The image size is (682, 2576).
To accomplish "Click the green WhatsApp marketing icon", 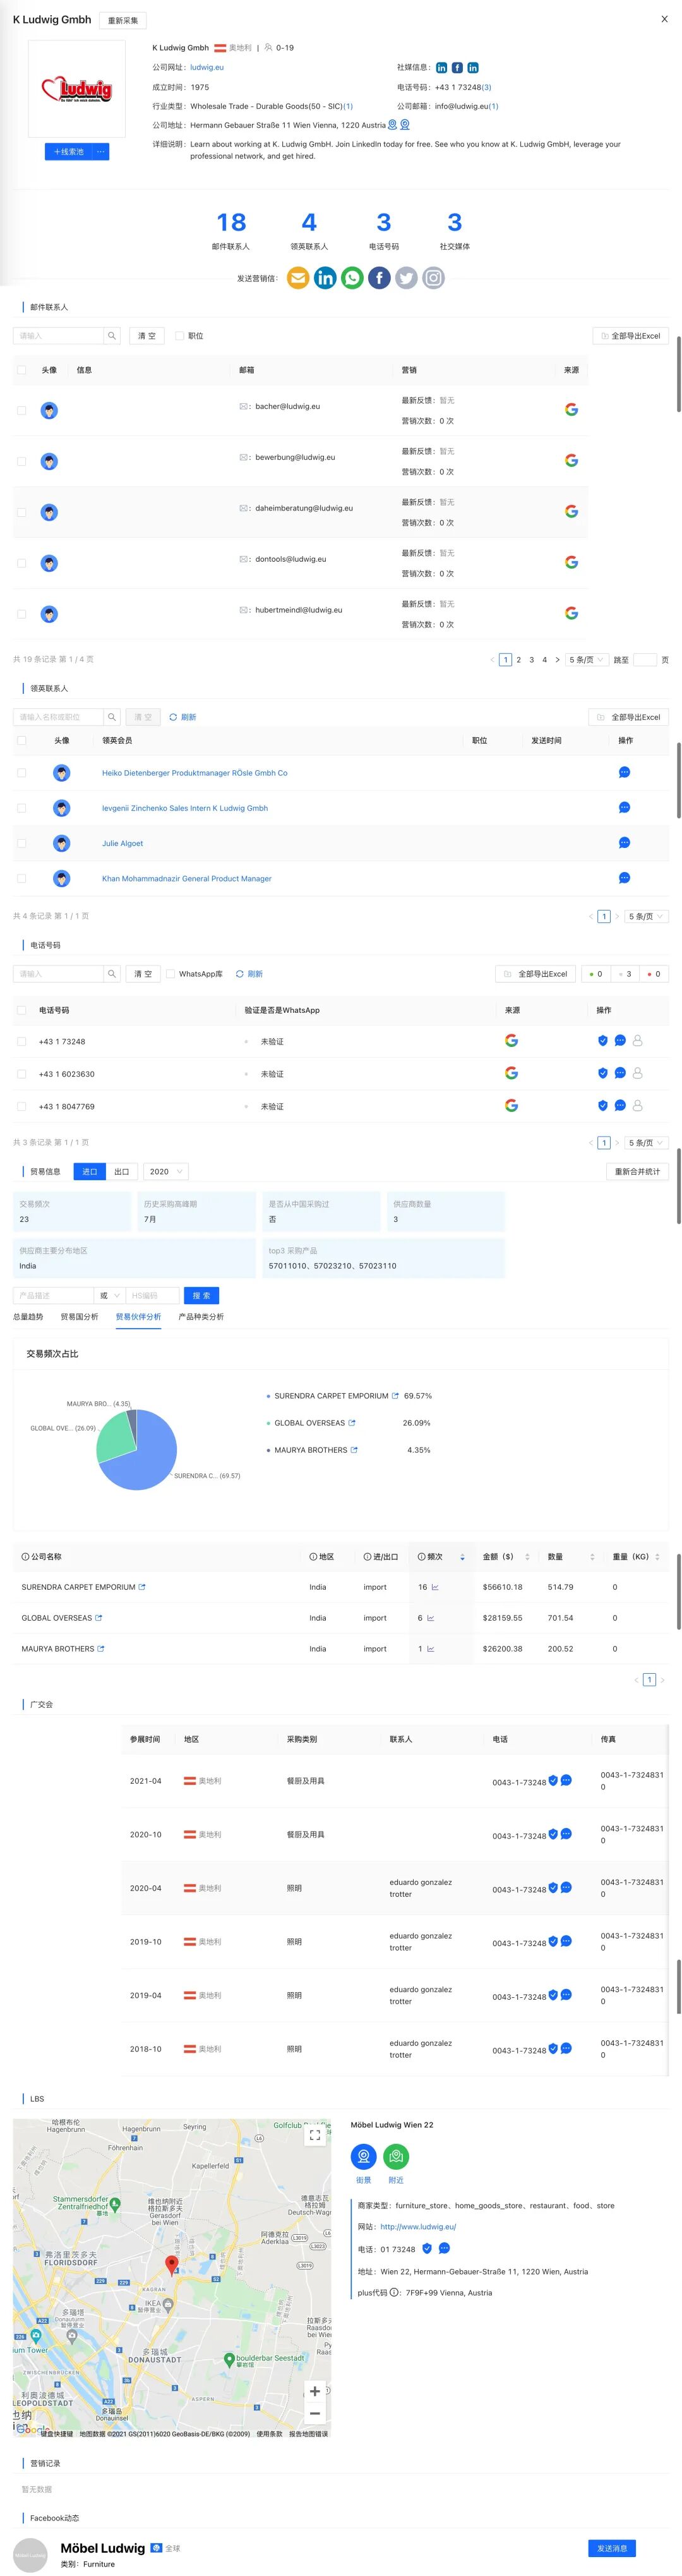I will click(352, 278).
